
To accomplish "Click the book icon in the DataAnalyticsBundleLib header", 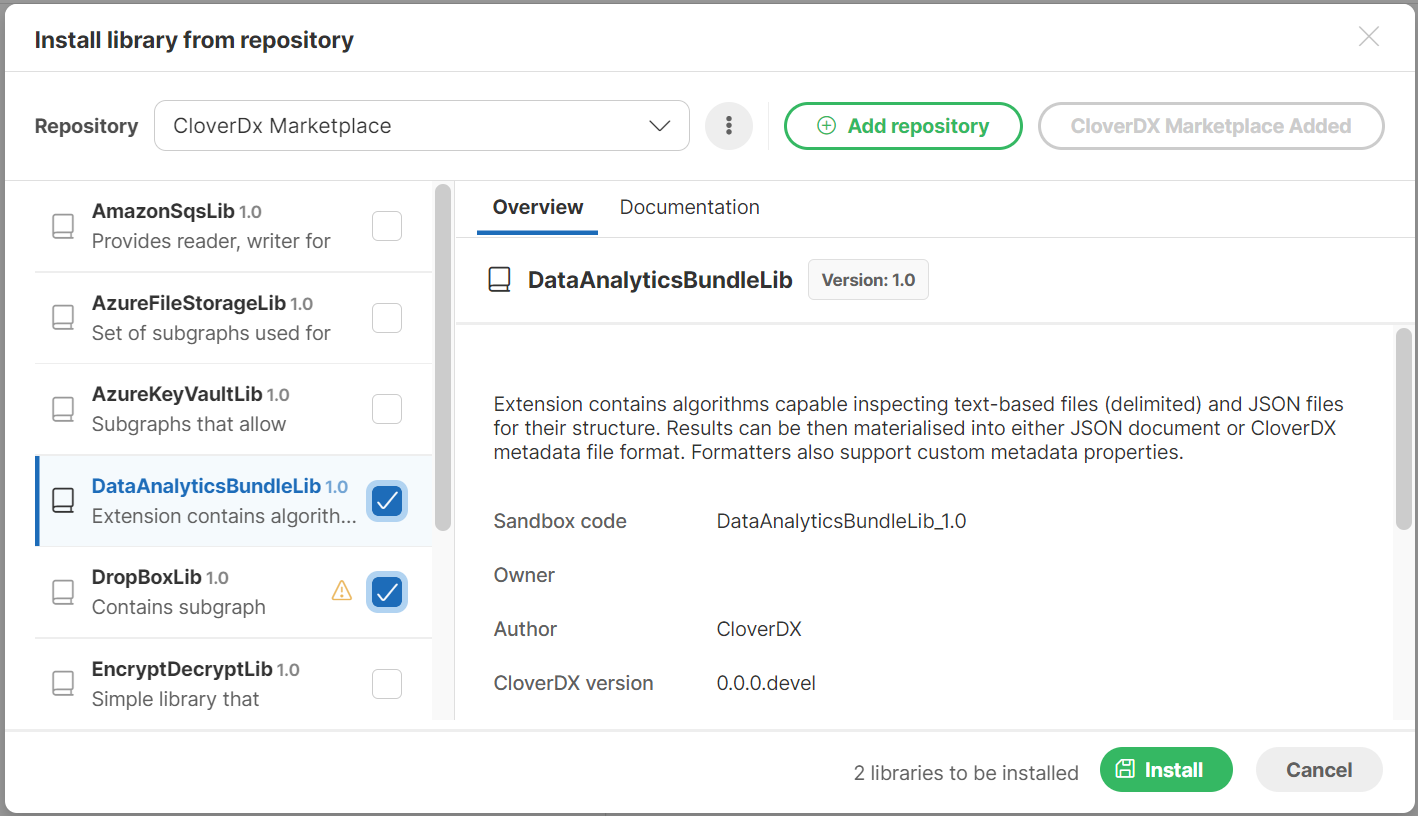I will (498, 279).
